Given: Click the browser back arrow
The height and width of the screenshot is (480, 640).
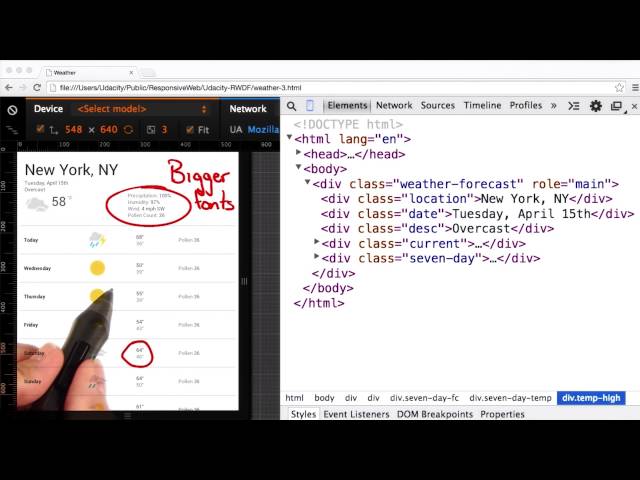Looking at the screenshot, I should [x=9, y=88].
